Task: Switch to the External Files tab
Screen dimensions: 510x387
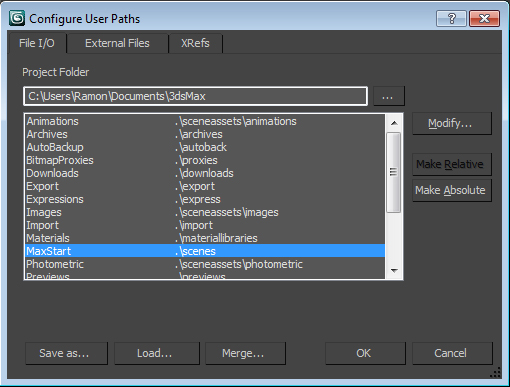Action: click(117, 43)
